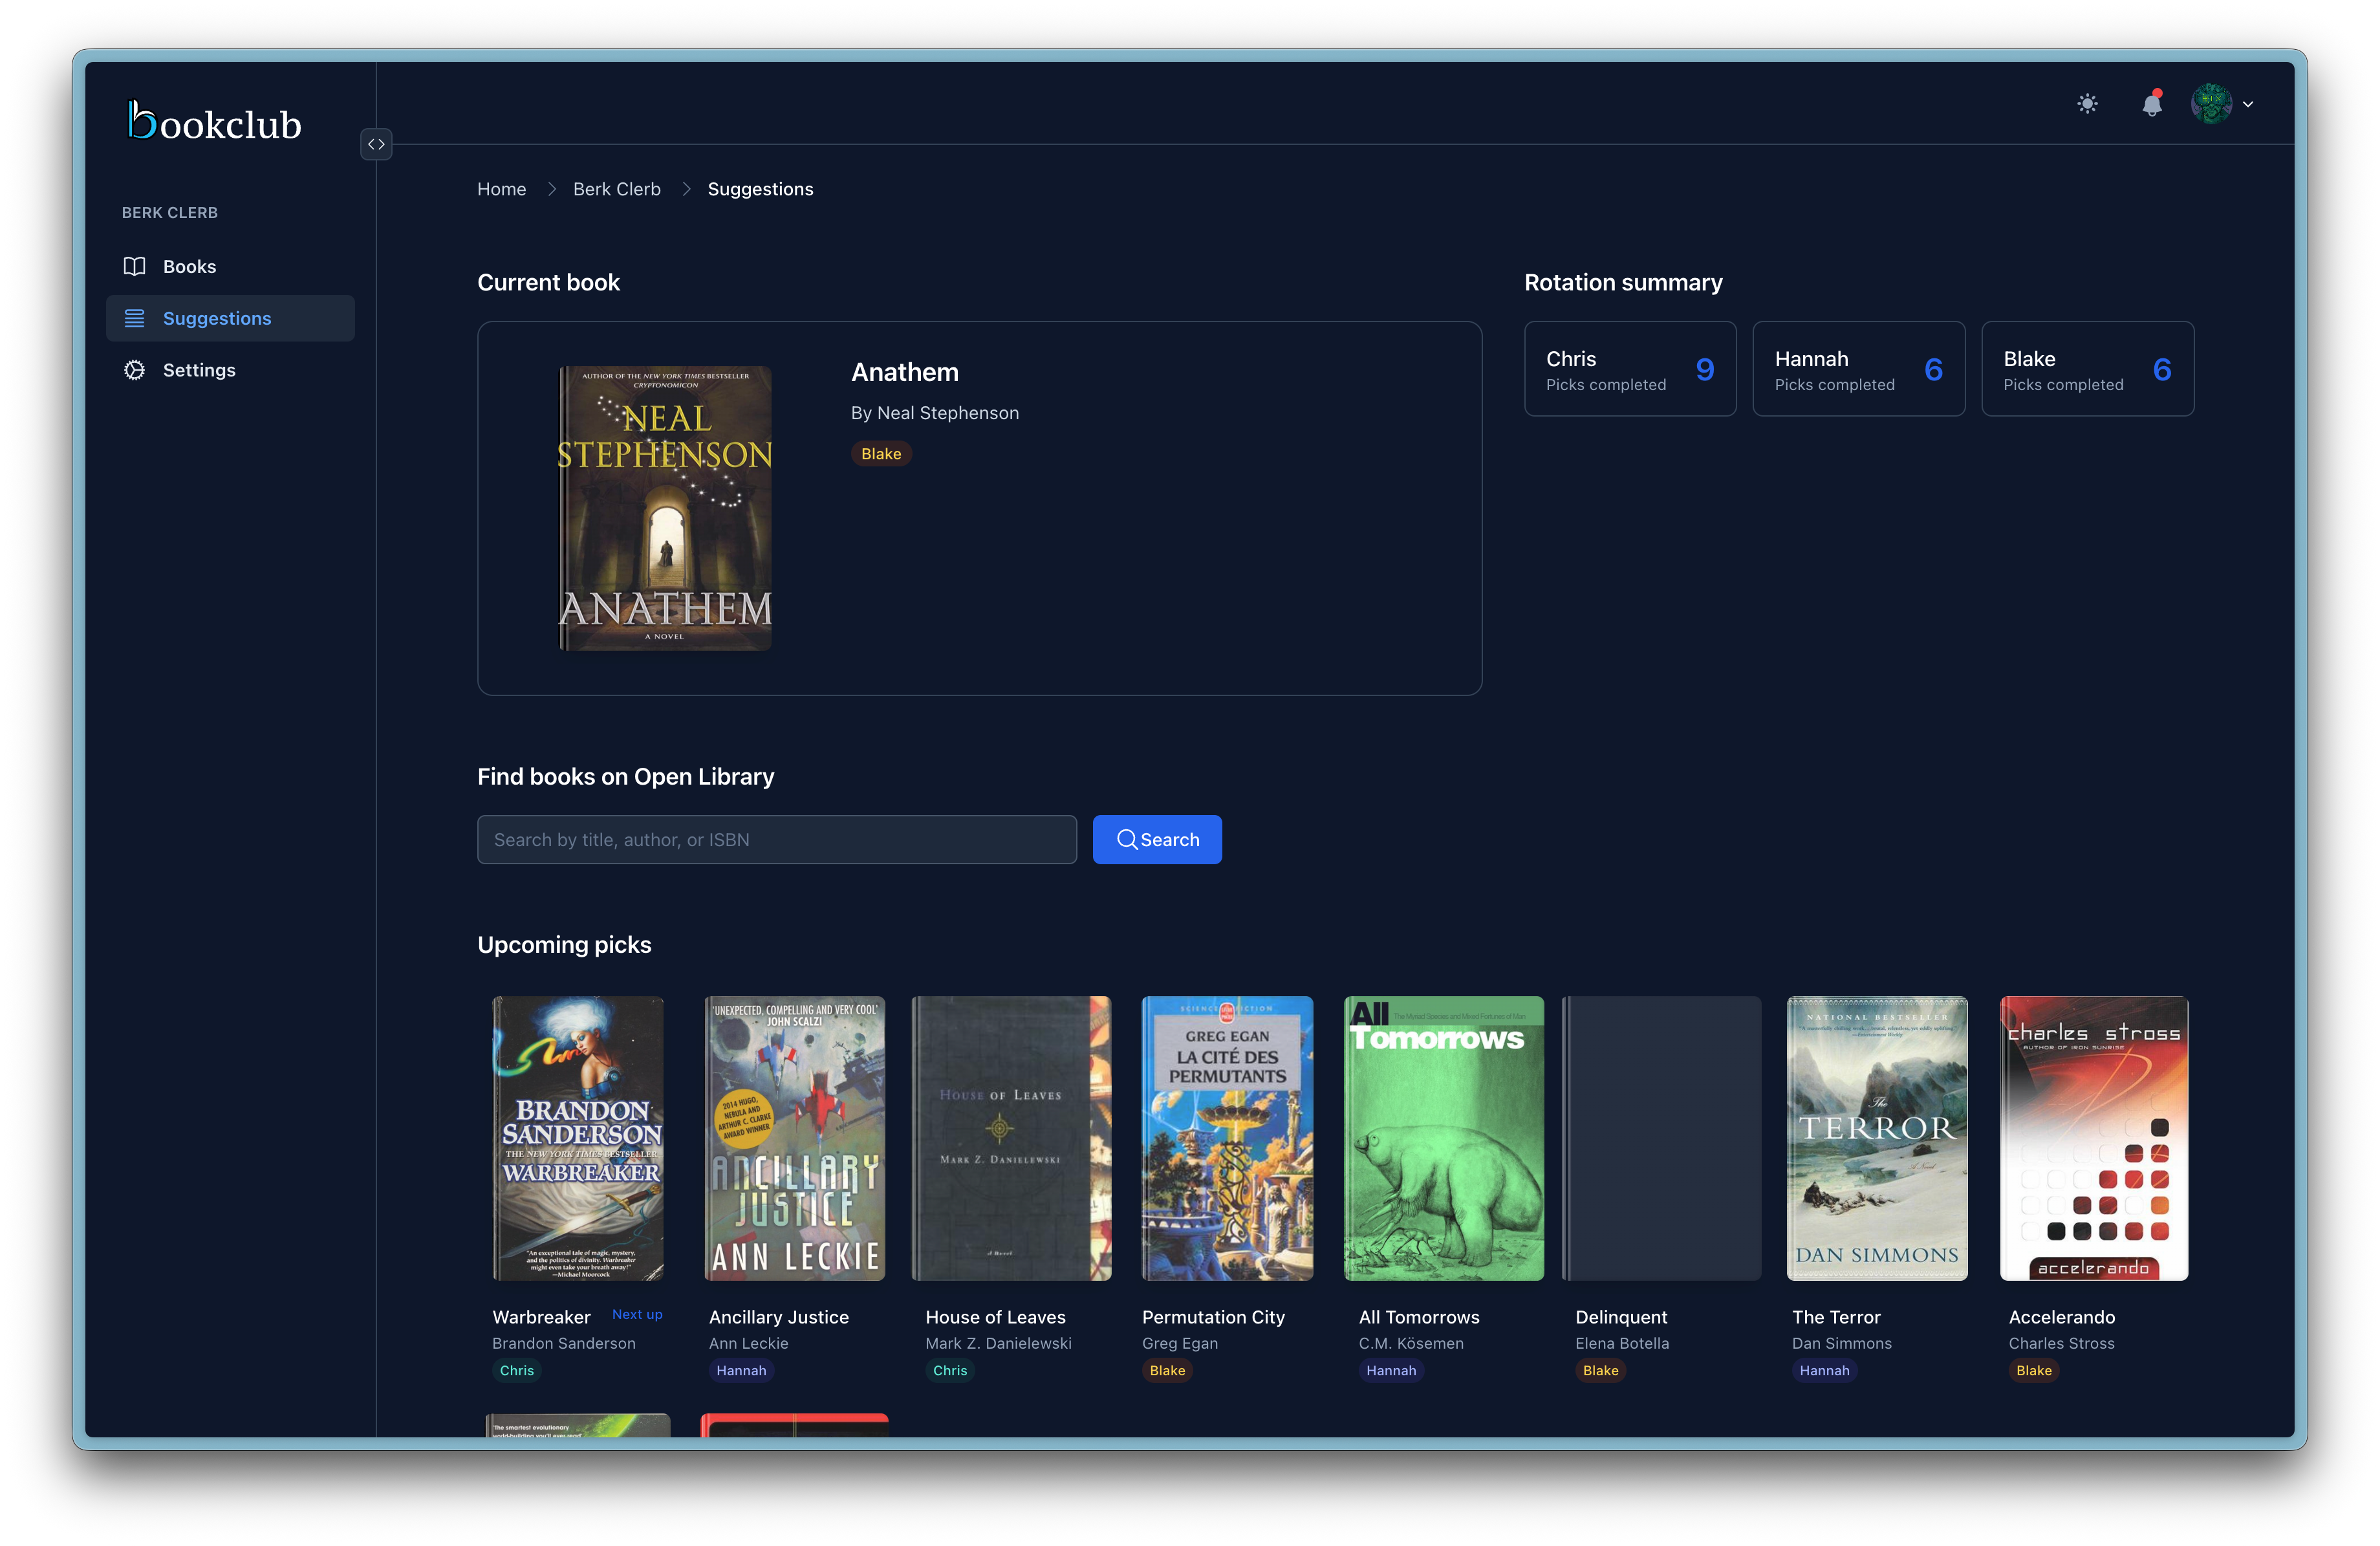Collapse the sidebar using the arrows icon
The width and height of the screenshot is (2380, 1546).
[376, 144]
